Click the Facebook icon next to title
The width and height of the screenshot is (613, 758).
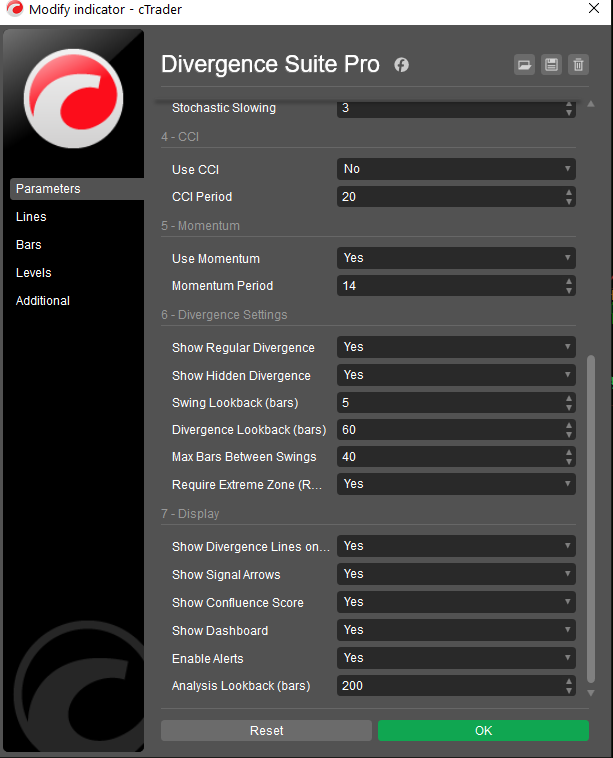402,65
